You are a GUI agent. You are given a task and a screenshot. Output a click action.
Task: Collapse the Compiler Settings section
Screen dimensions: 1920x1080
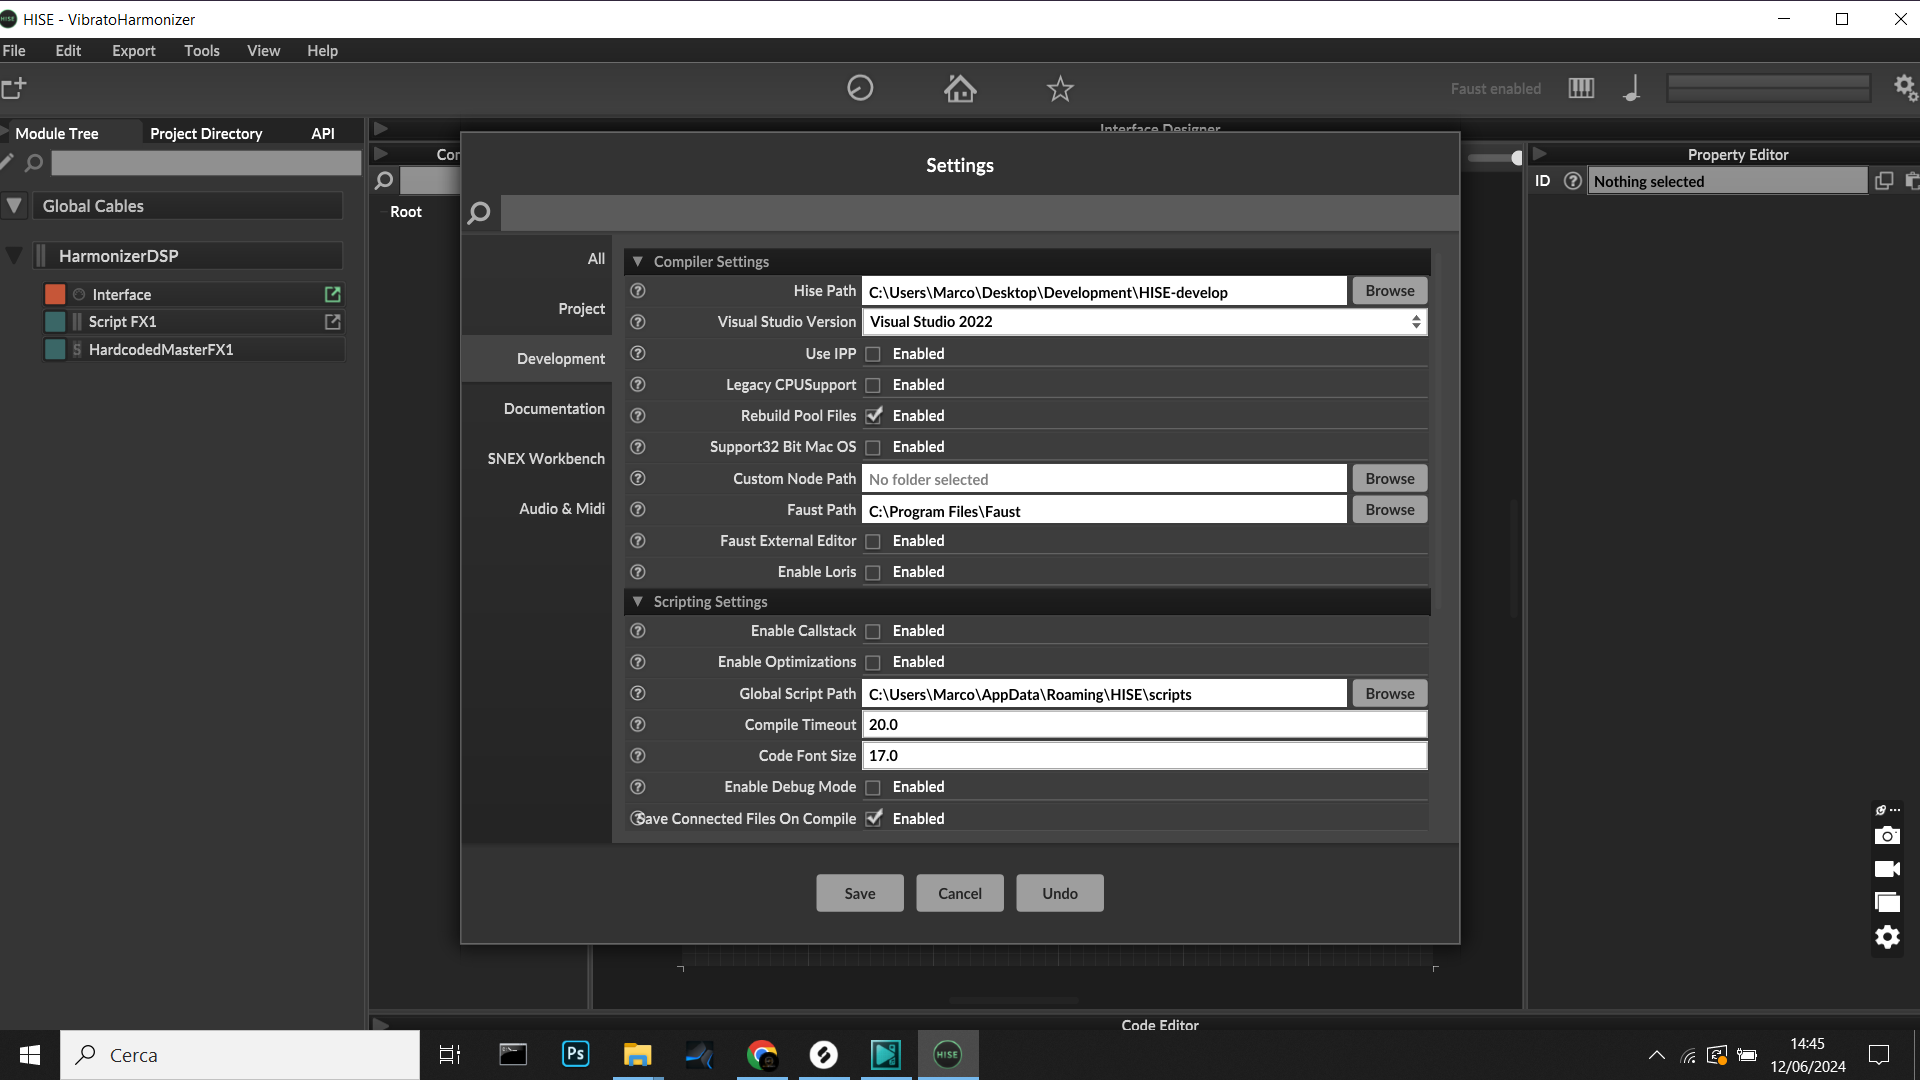click(637, 261)
